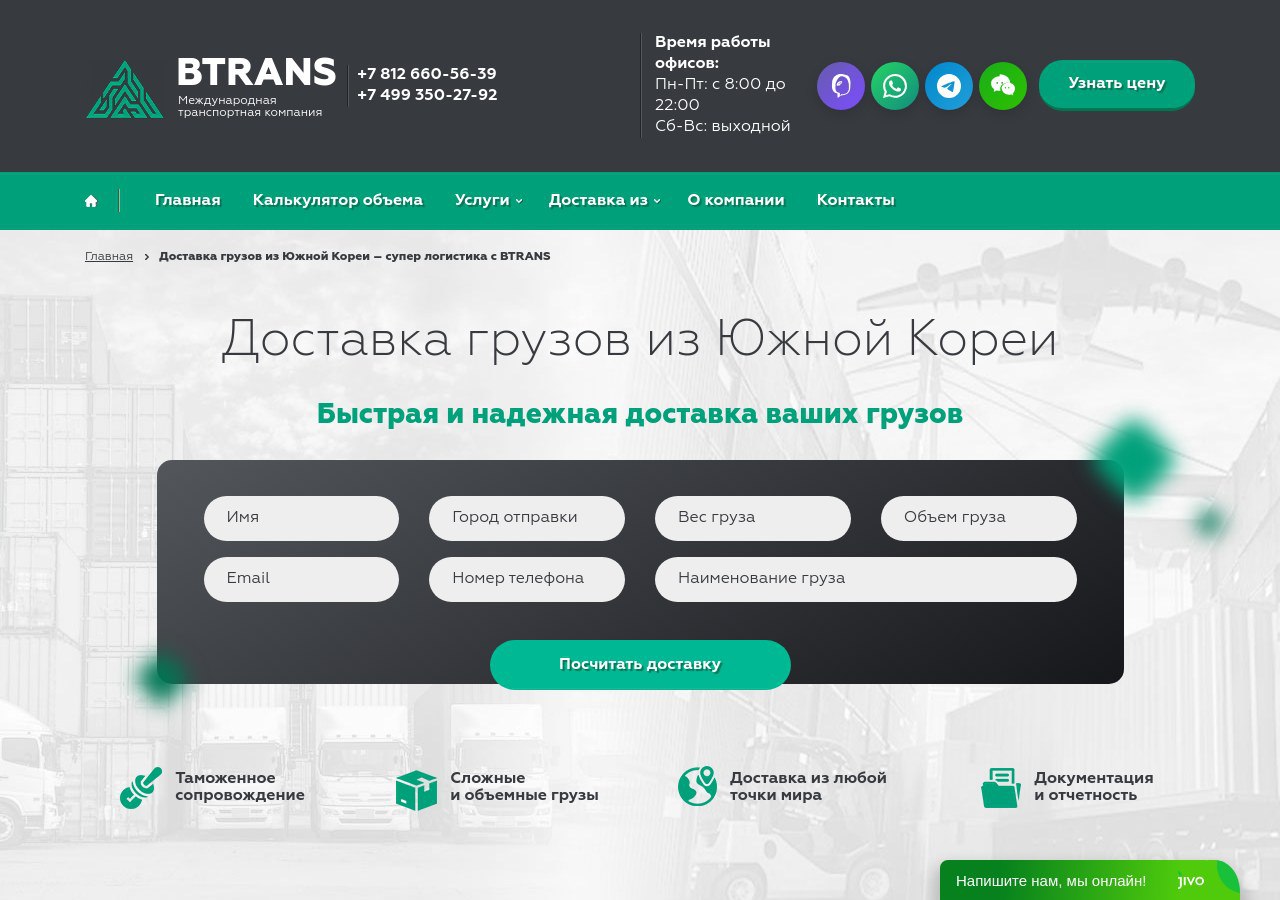This screenshot has width=1280, height=900.
Task: Contact via the WhatsApp icon
Action: click(894, 86)
